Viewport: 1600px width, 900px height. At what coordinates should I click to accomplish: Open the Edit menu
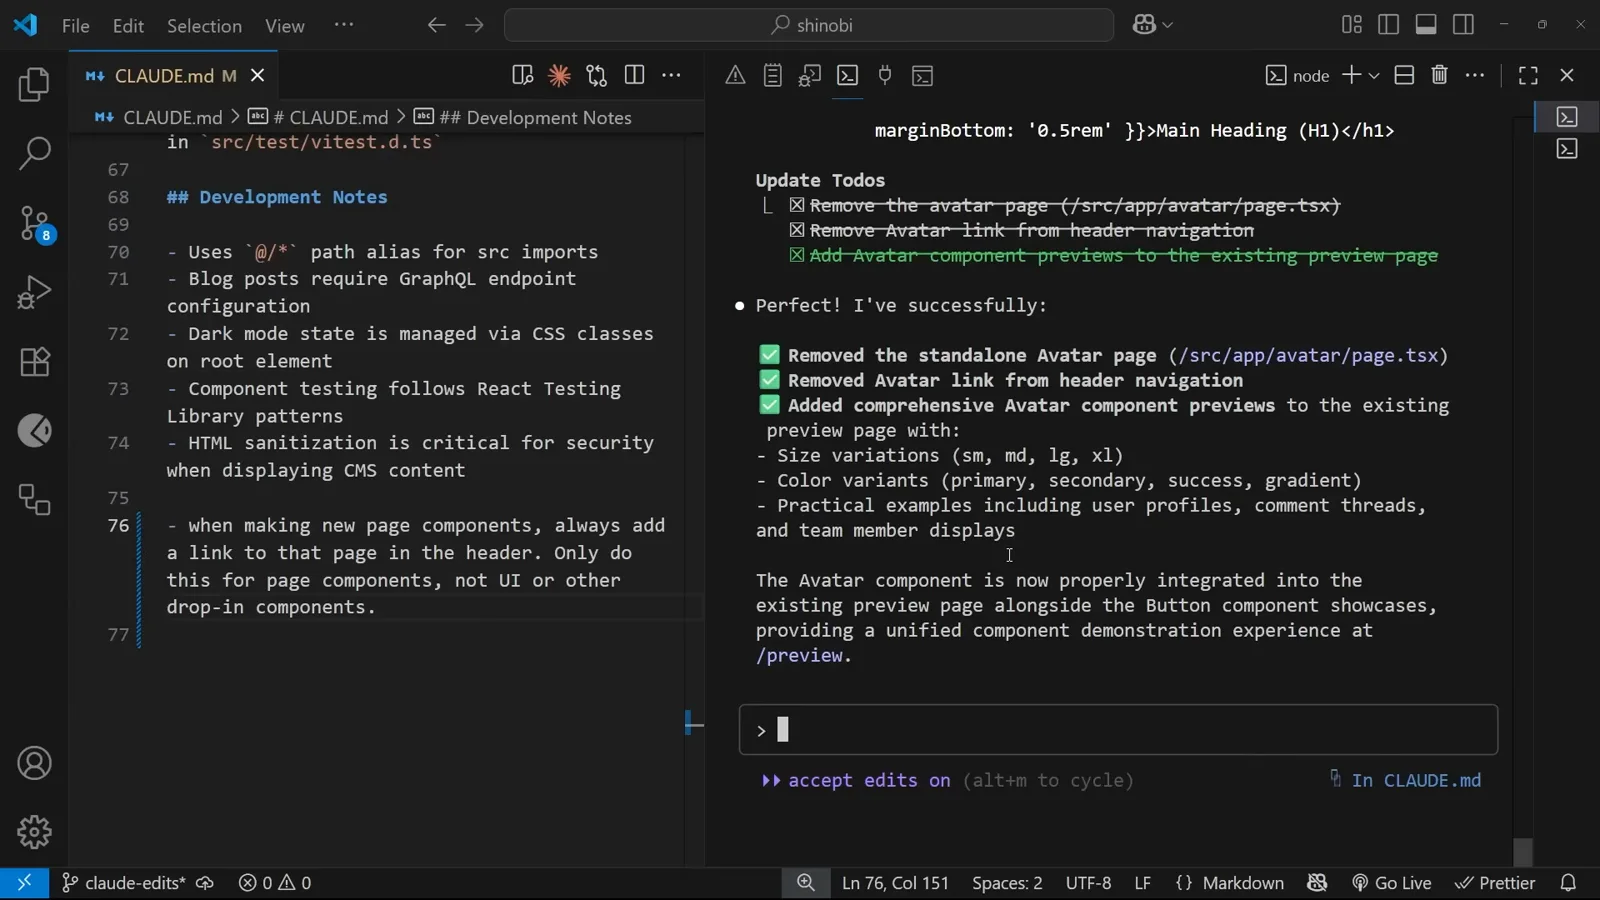click(128, 25)
